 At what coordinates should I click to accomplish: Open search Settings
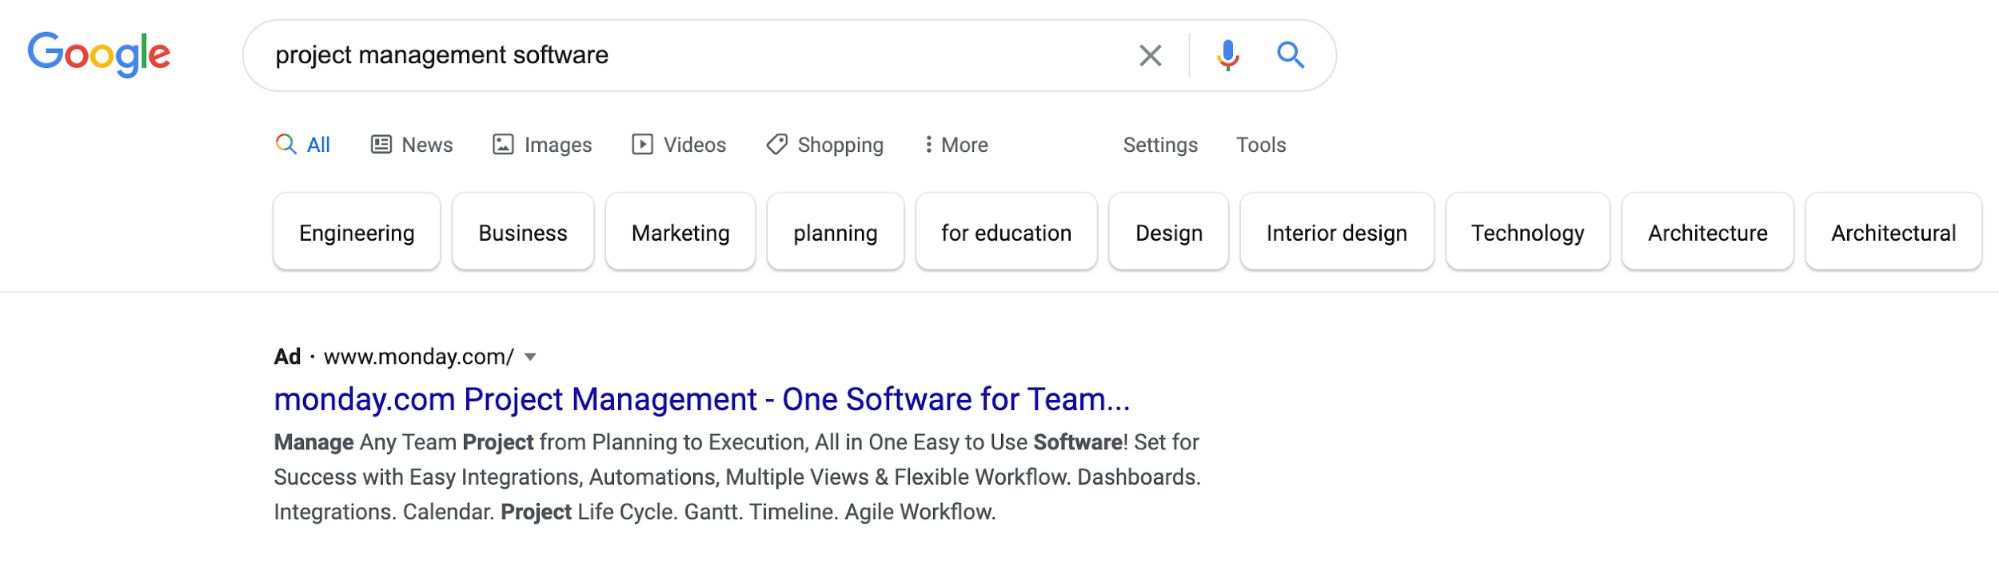point(1160,145)
